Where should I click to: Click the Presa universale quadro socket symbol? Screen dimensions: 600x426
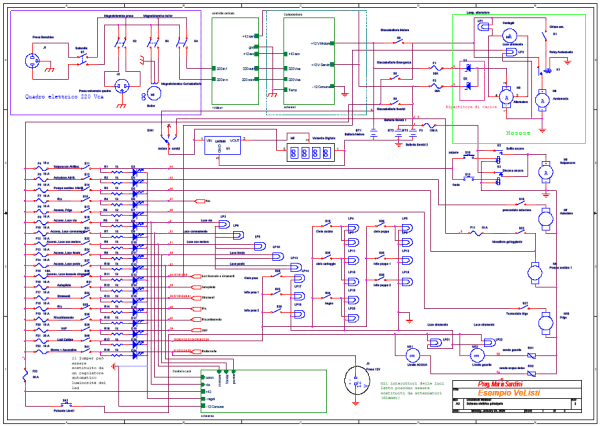coord(122,85)
